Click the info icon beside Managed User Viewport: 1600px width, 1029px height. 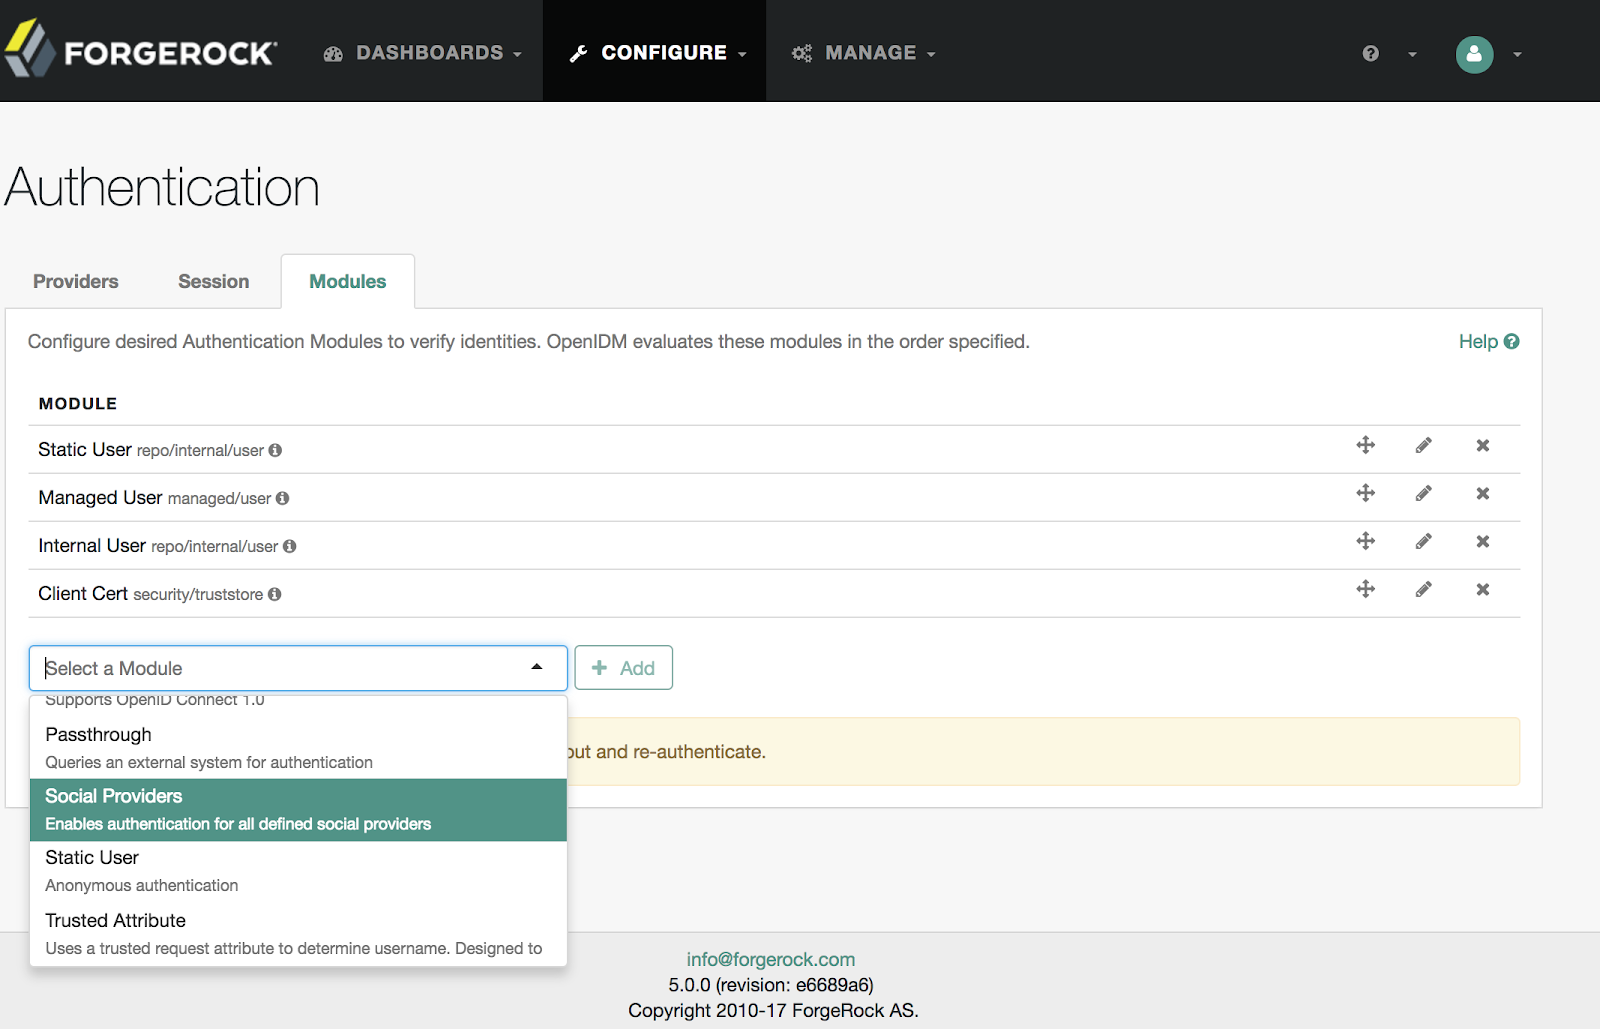[x=282, y=498]
